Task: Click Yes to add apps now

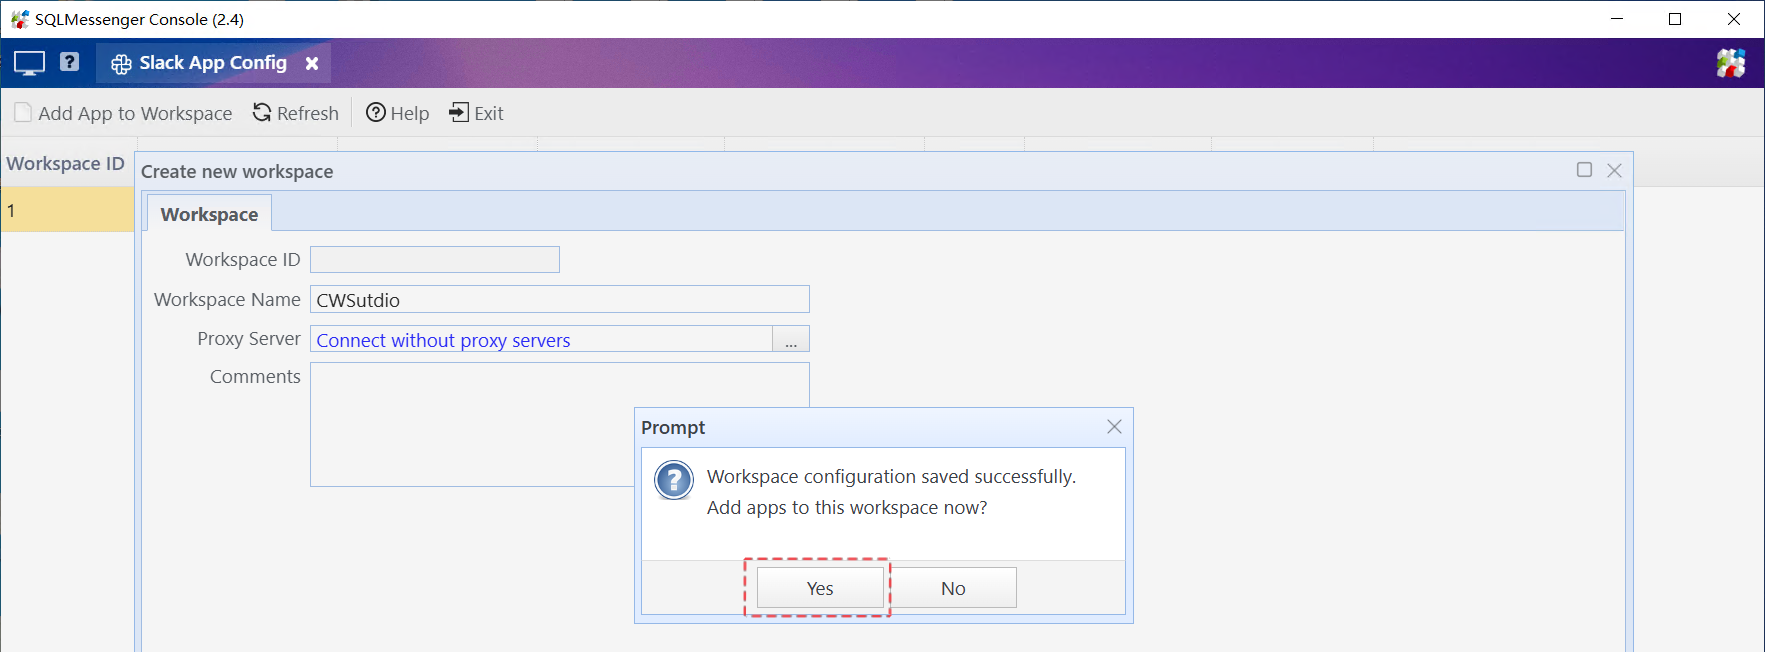Action: 820,588
